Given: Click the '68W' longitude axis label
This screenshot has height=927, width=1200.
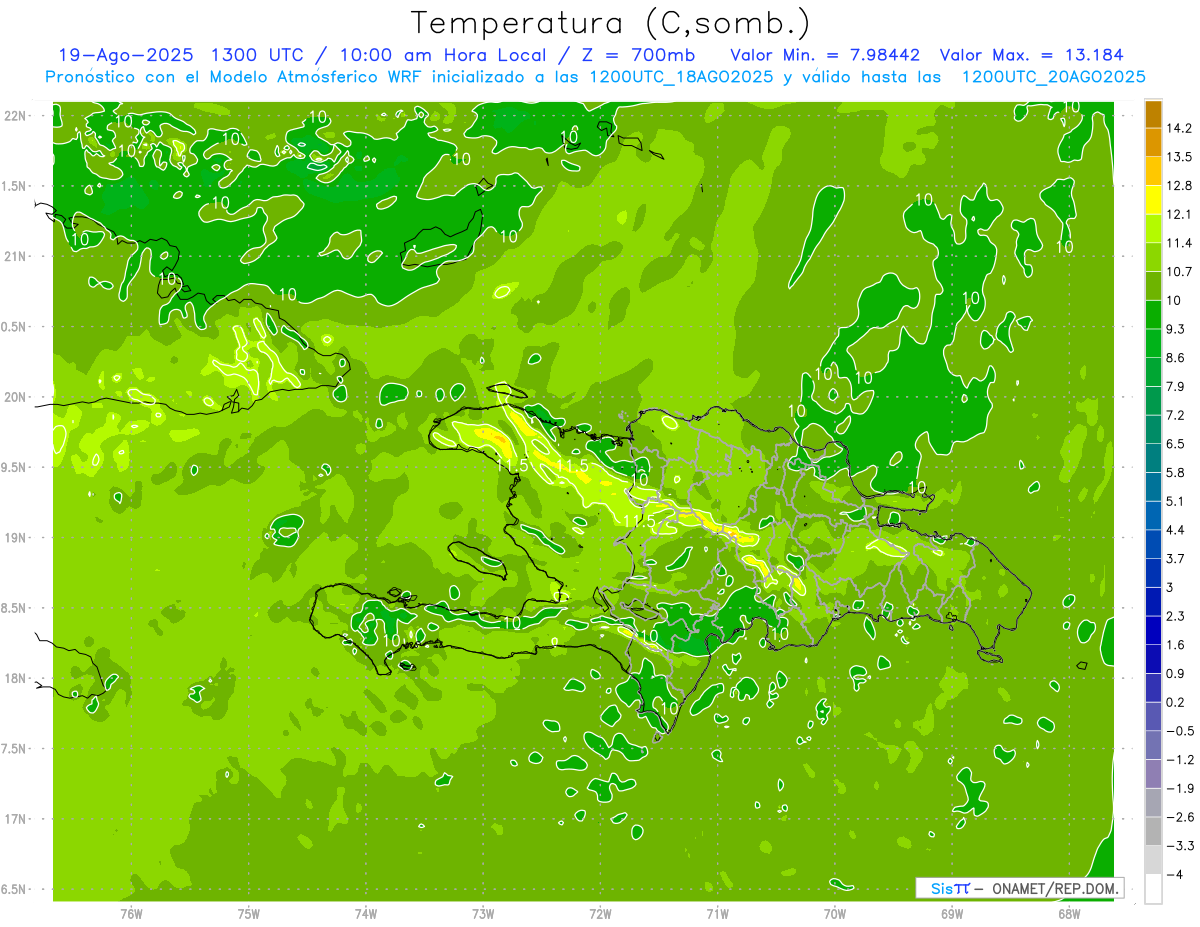Looking at the screenshot, I should pyautogui.click(x=1068, y=913).
